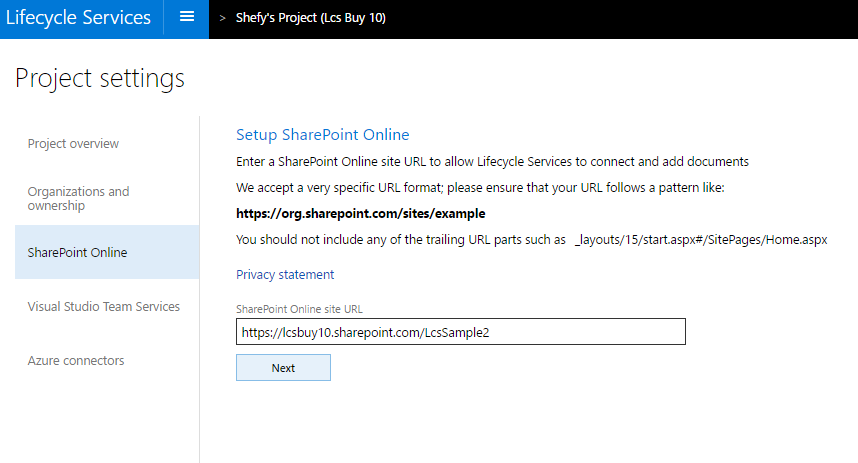Click the 'Enter a SharePoint Online site URL' line
The width and height of the screenshot is (858, 463).
pyautogui.click(x=492, y=162)
